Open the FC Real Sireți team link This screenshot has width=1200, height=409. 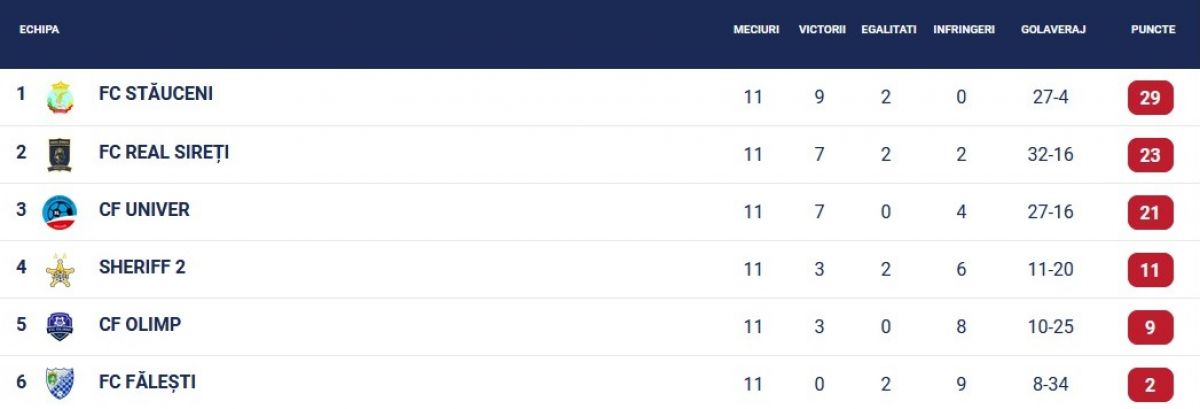(164, 152)
